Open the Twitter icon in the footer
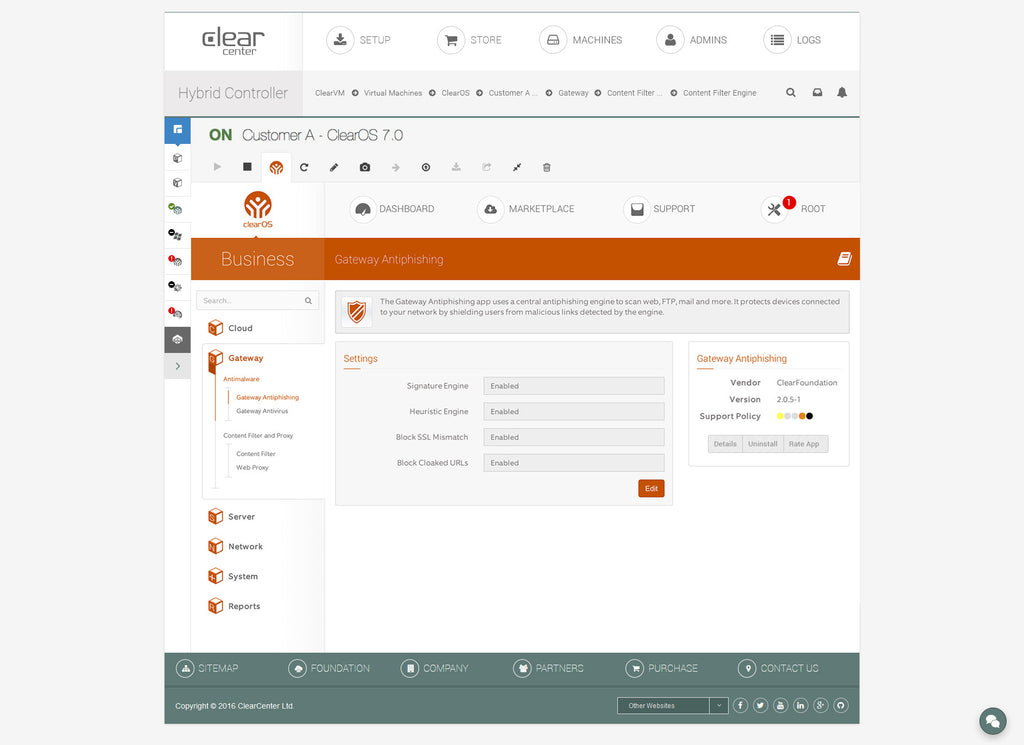This screenshot has height=745, width=1024. pos(761,705)
